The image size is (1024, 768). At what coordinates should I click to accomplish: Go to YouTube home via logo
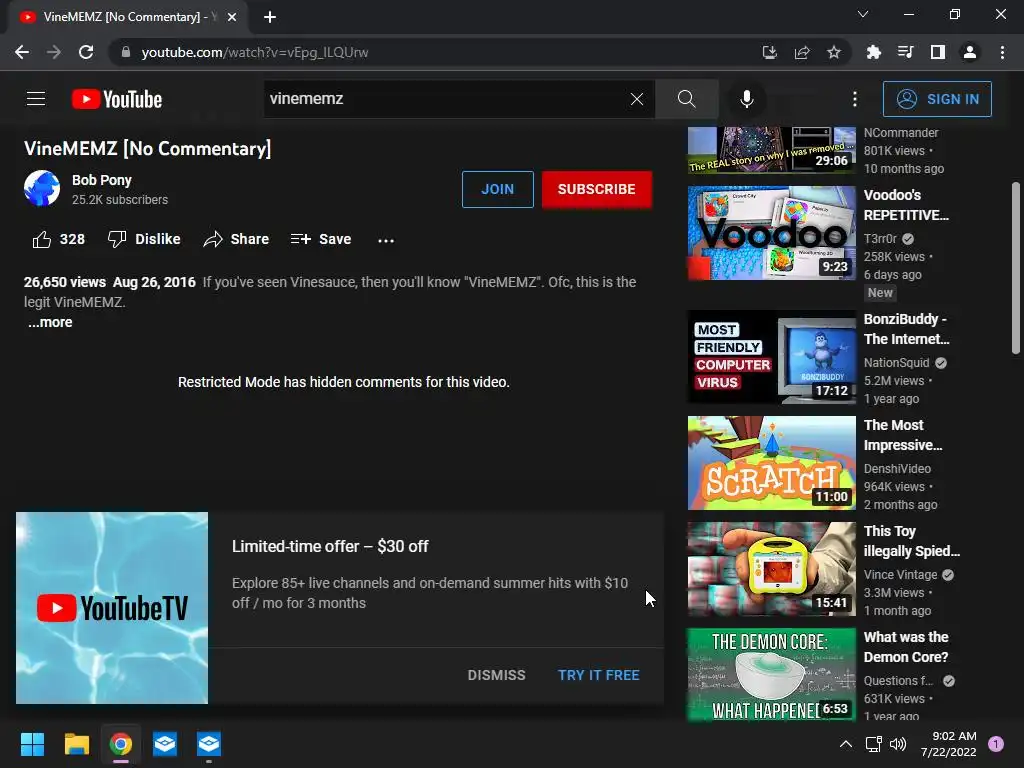[x=117, y=99]
